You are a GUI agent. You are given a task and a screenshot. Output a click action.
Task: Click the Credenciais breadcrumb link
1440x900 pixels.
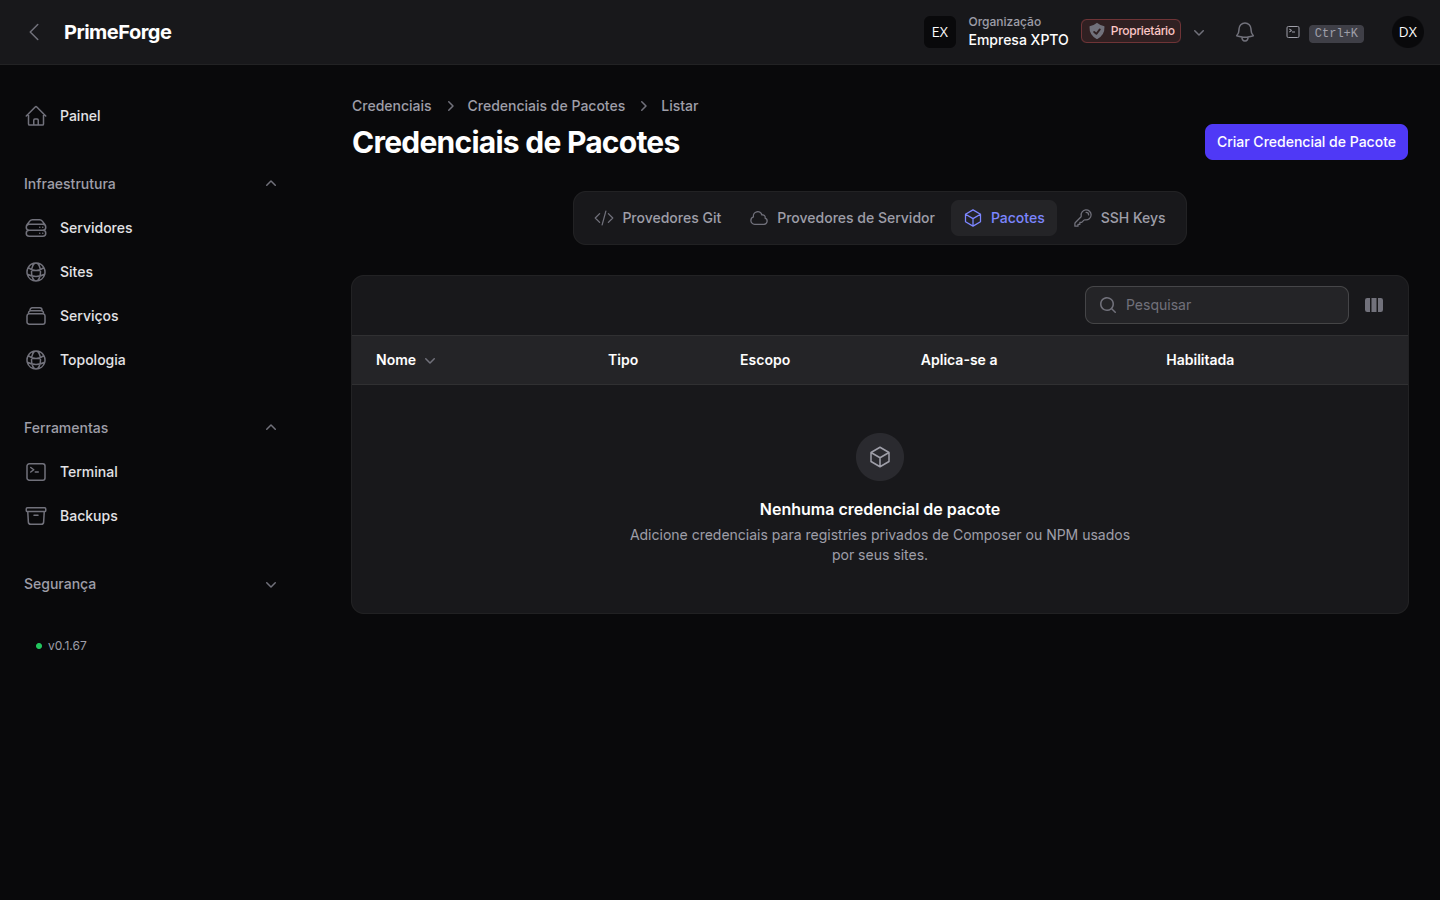[392, 106]
